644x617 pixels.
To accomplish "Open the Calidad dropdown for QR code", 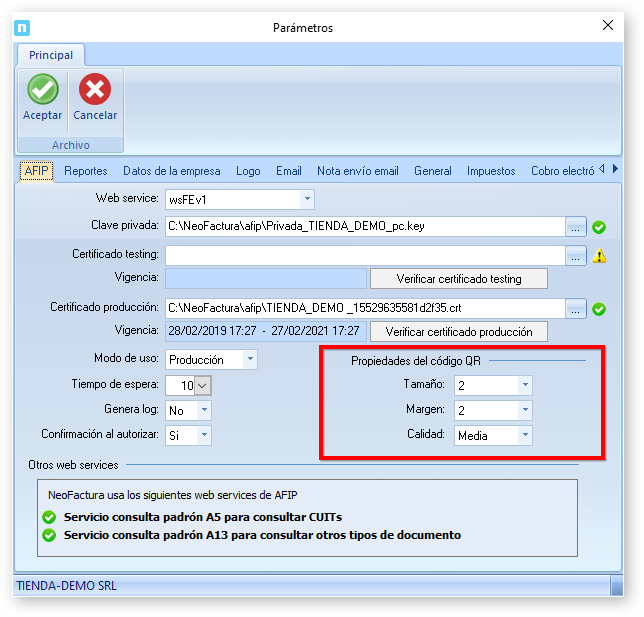I will [x=525, y=436].
